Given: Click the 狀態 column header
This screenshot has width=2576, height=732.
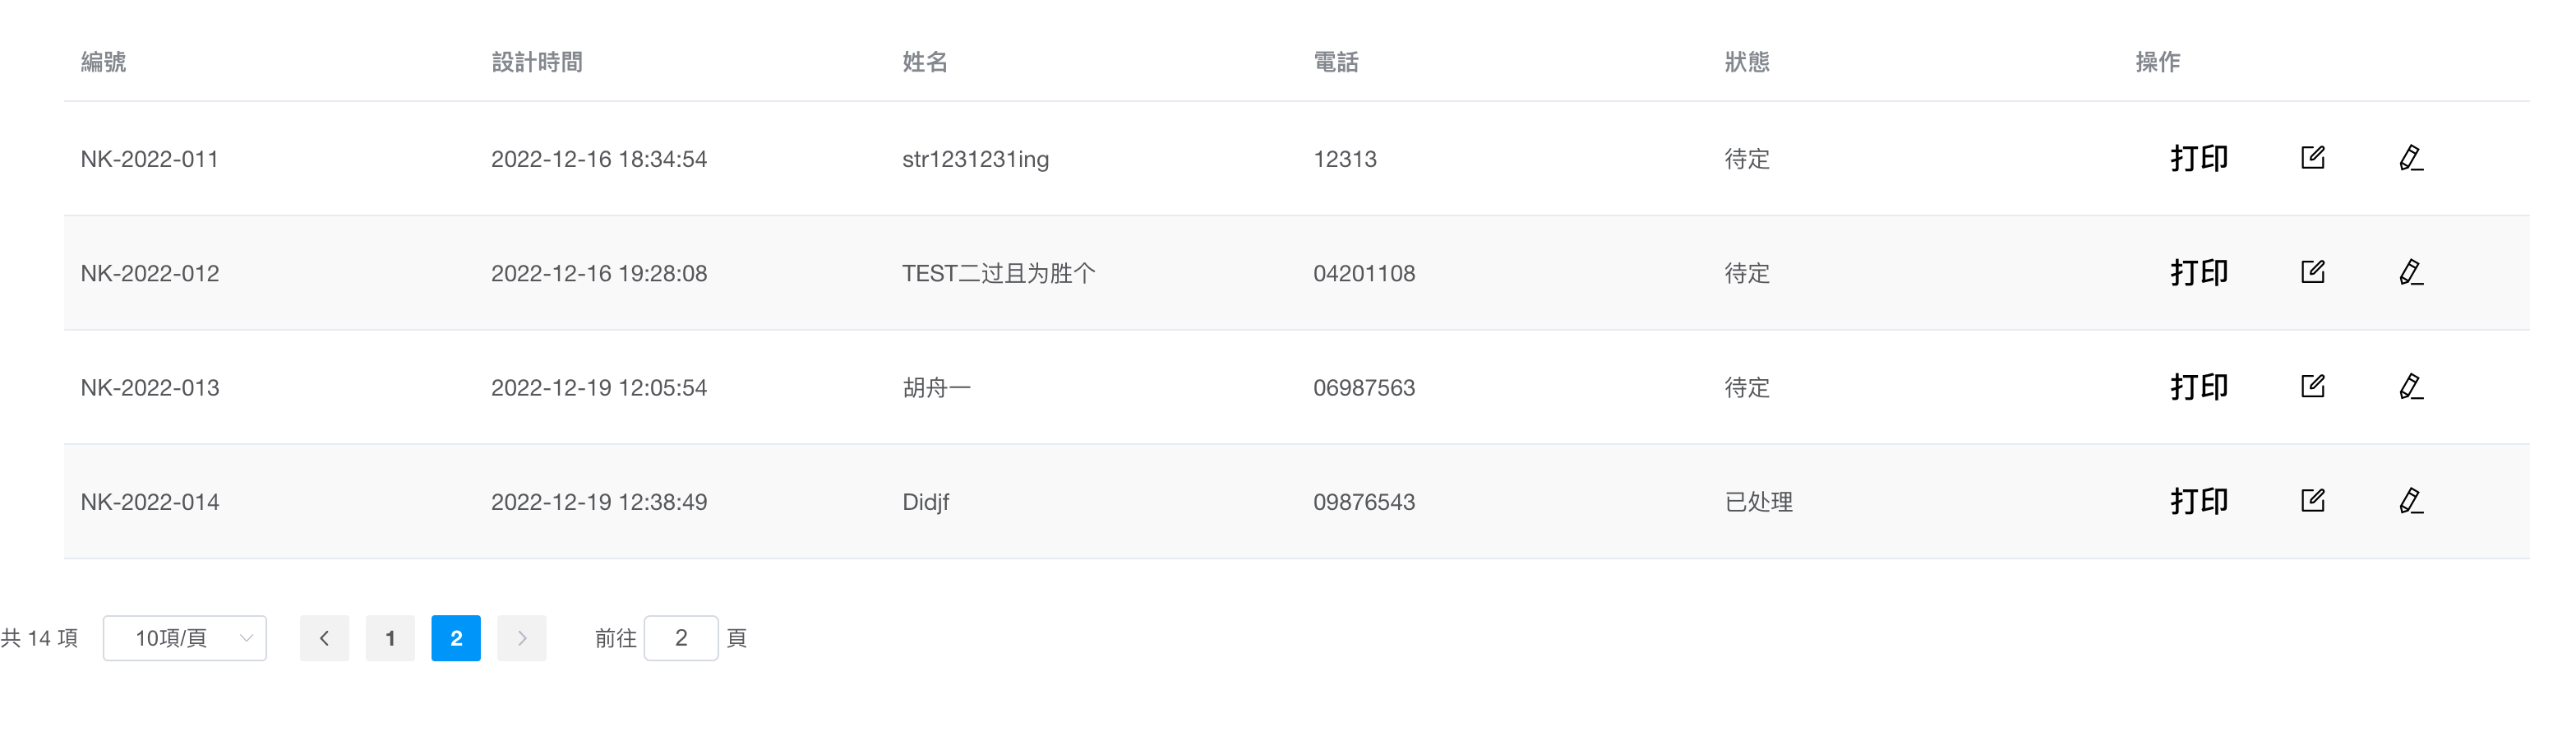Looking at the screenshot, I should point(1747,62).
